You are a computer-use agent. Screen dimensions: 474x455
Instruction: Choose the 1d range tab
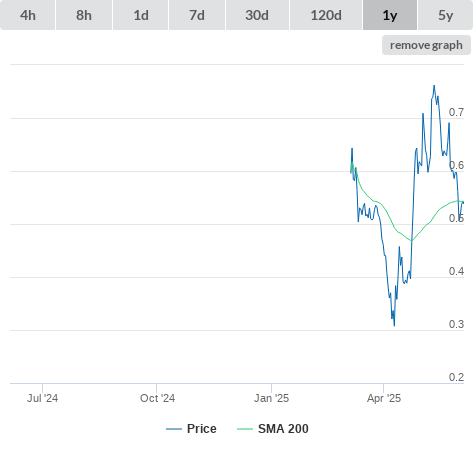click(141, 15)
